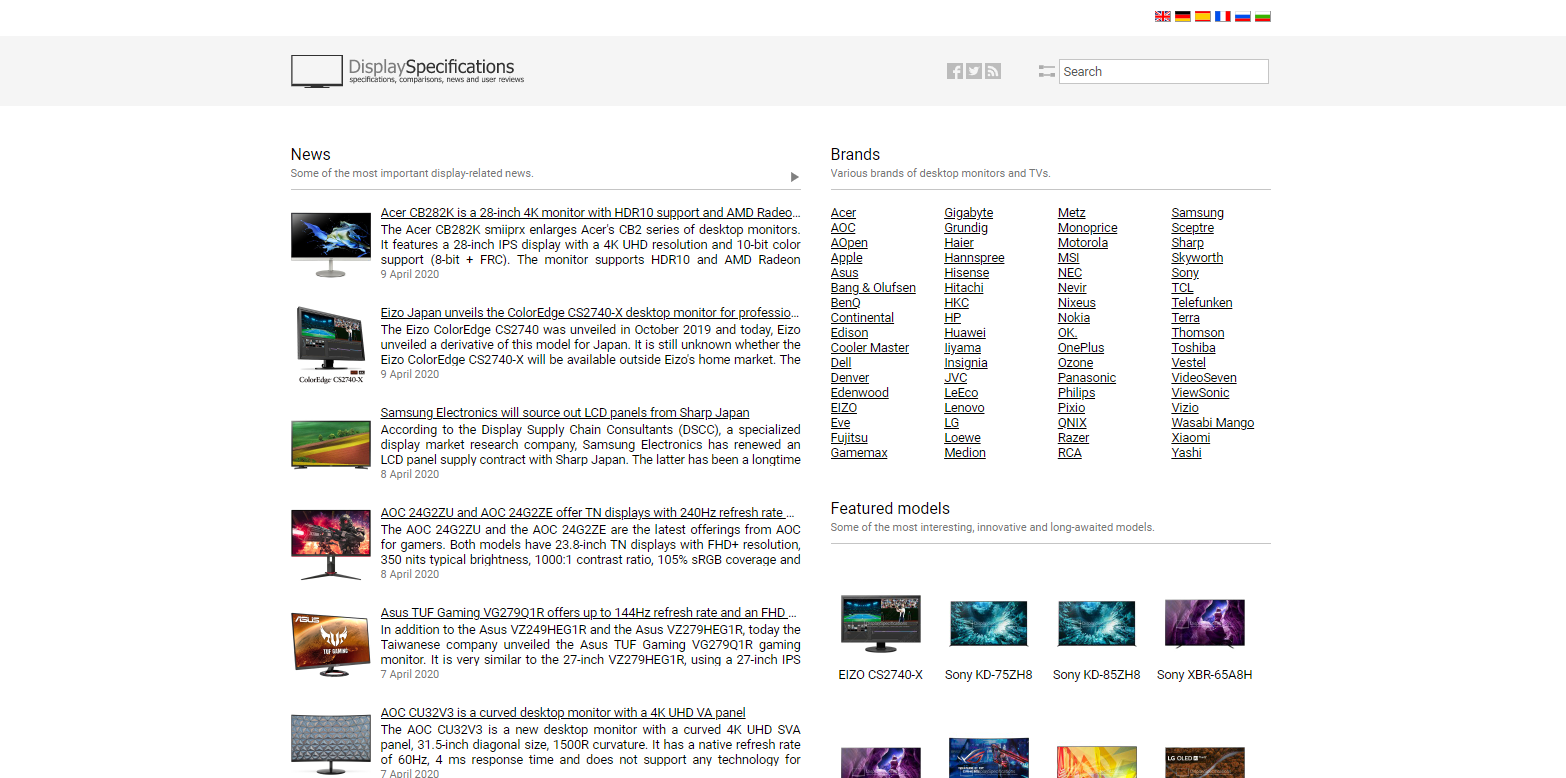Open the Cooler Master brand link

pyautogui.click(x=870, y=348)
